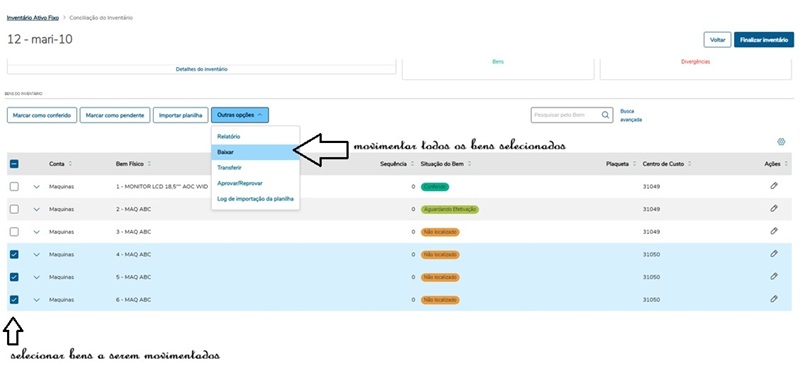Image resolution: width=800 pixels, height=378 pixels.
Task: Choose Relatório from the menu
Action: click(x=256, y=137)
